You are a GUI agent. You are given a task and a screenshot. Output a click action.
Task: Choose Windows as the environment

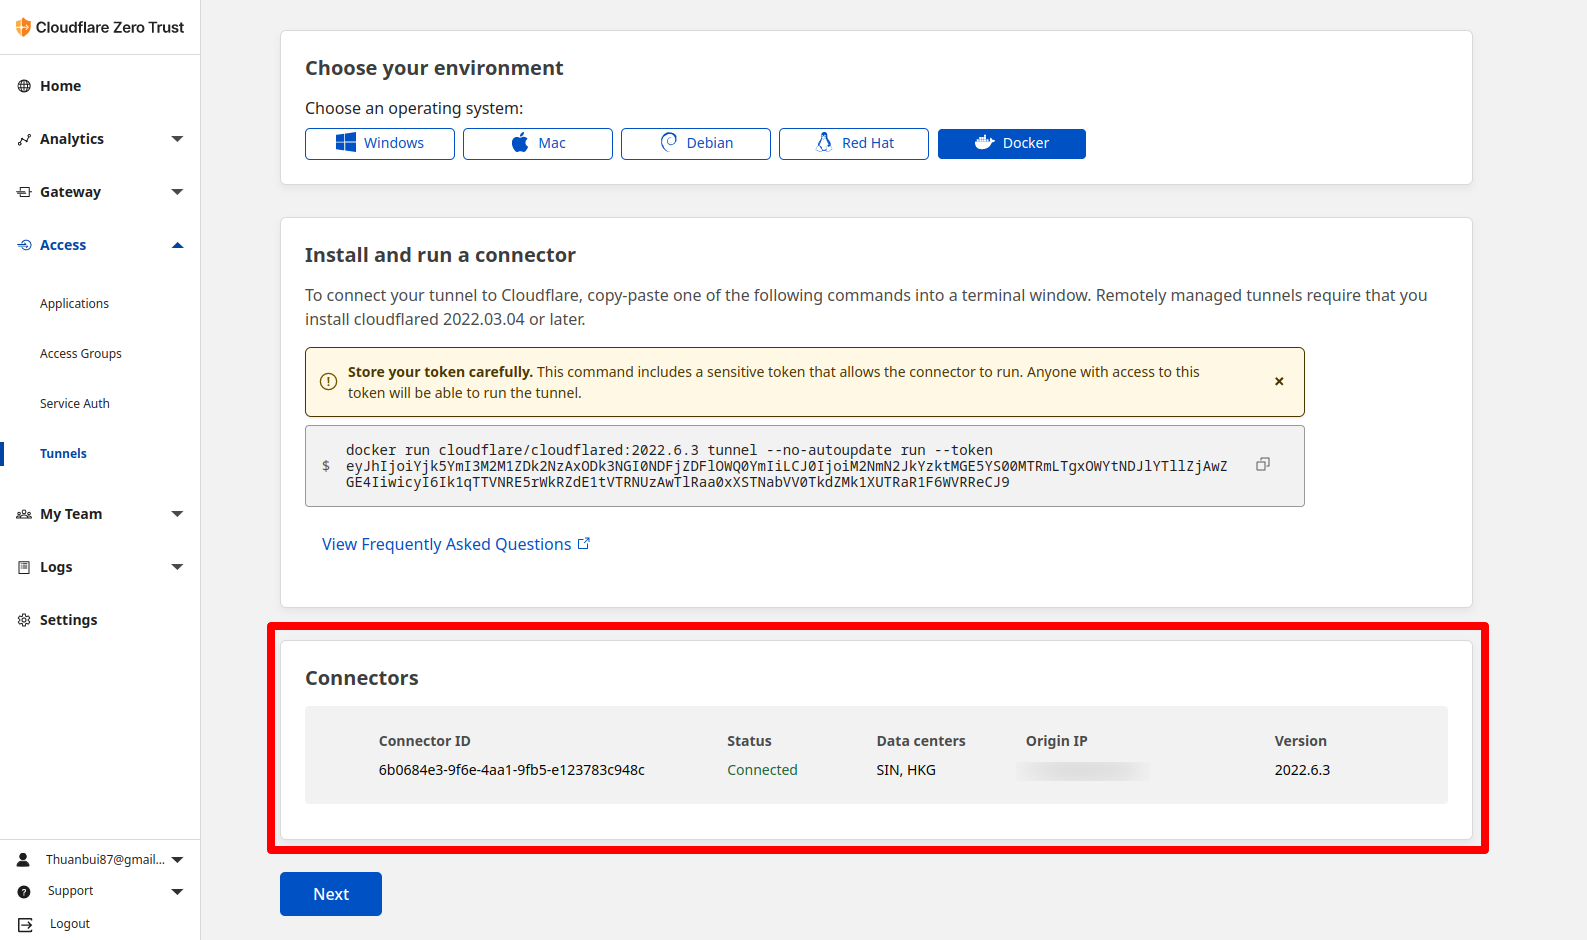click(x=380, y=143)
